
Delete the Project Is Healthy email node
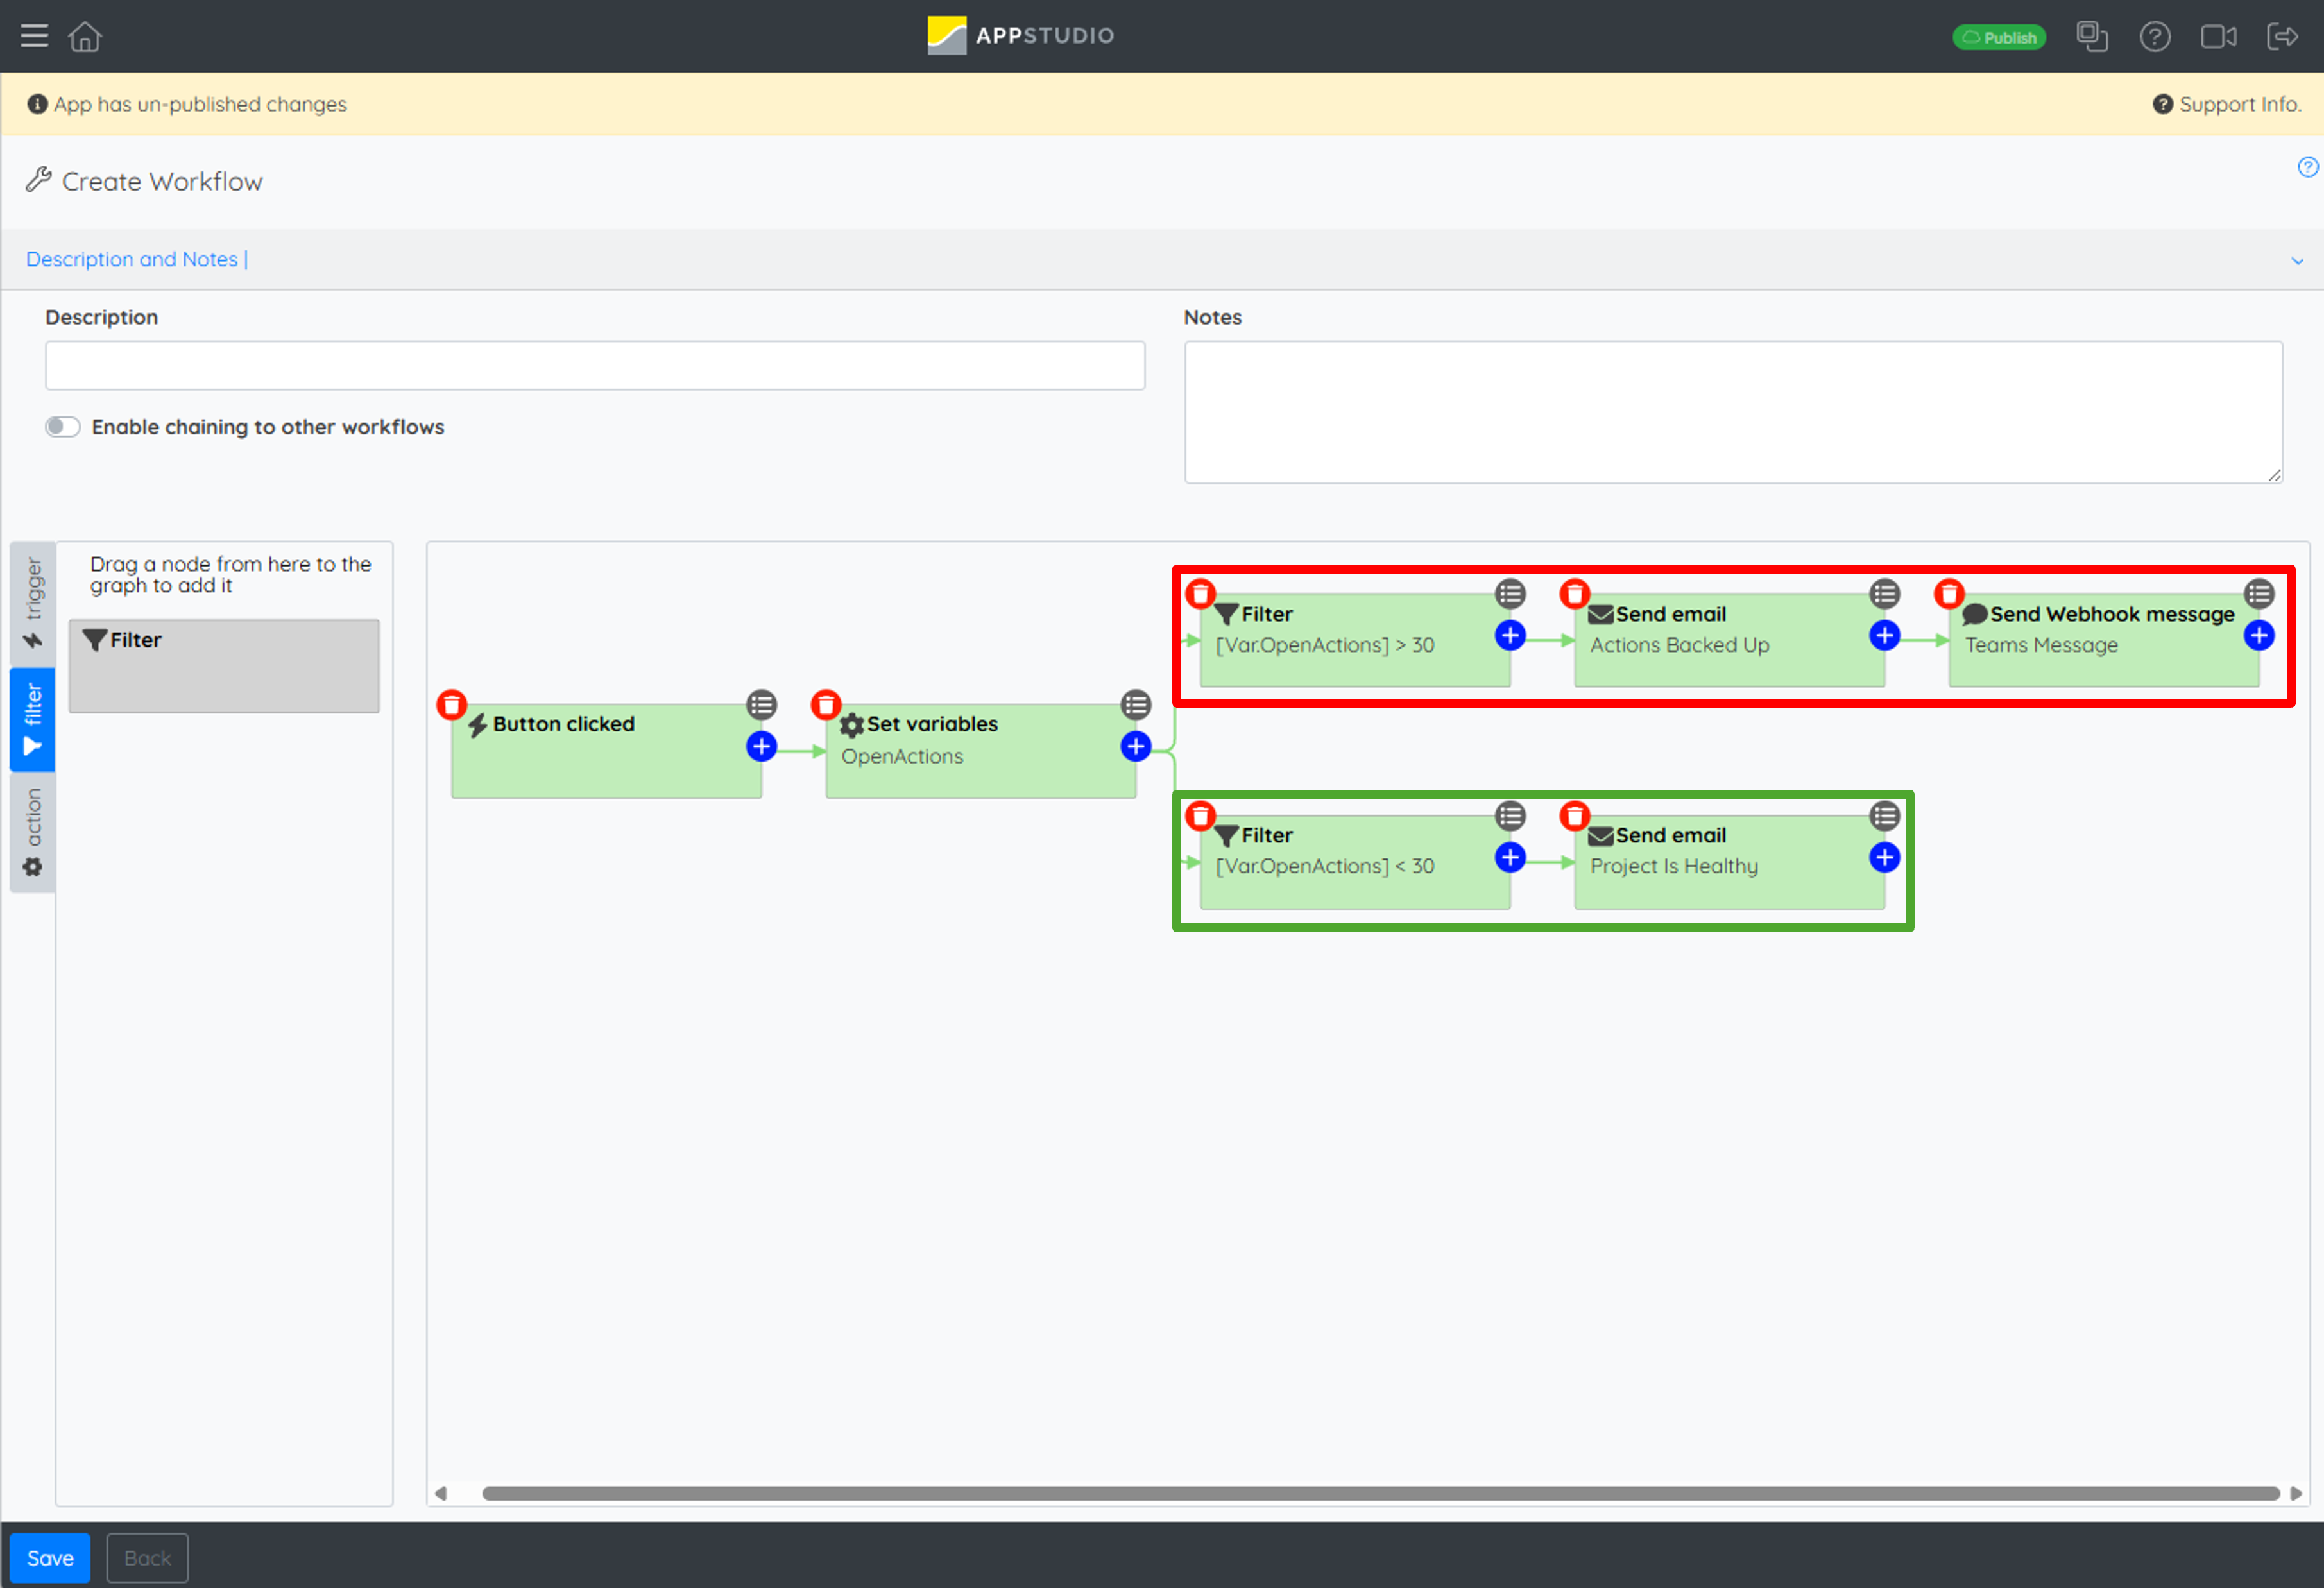coord(1575,816)
